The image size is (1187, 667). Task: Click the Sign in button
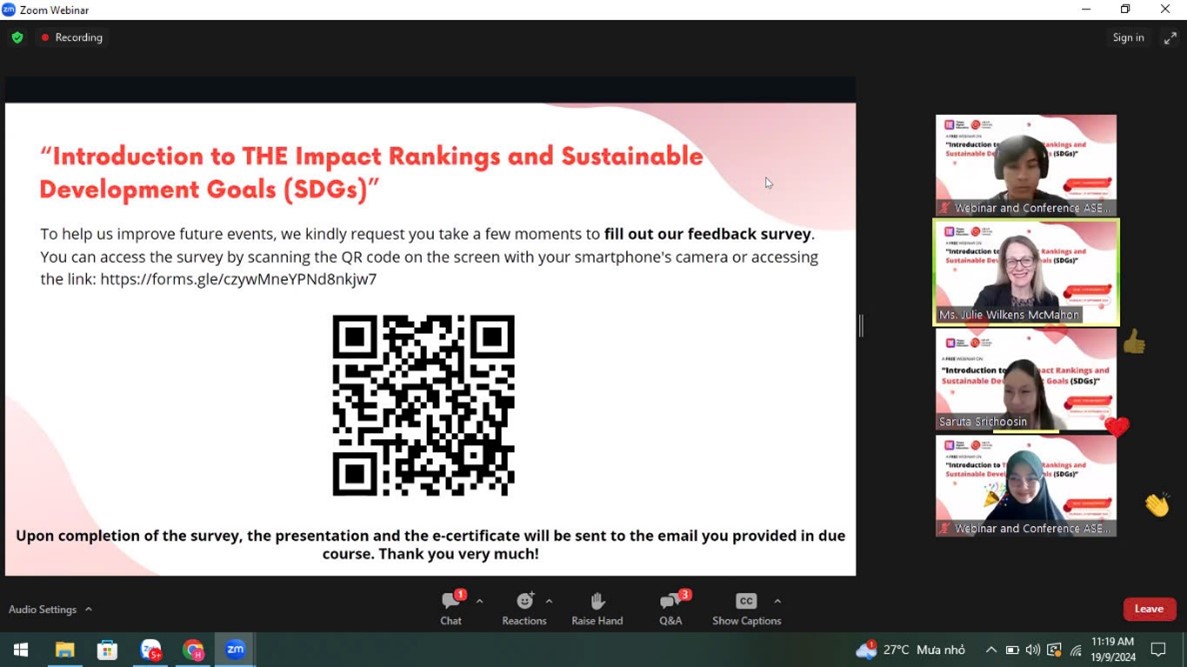(1128, 37)
